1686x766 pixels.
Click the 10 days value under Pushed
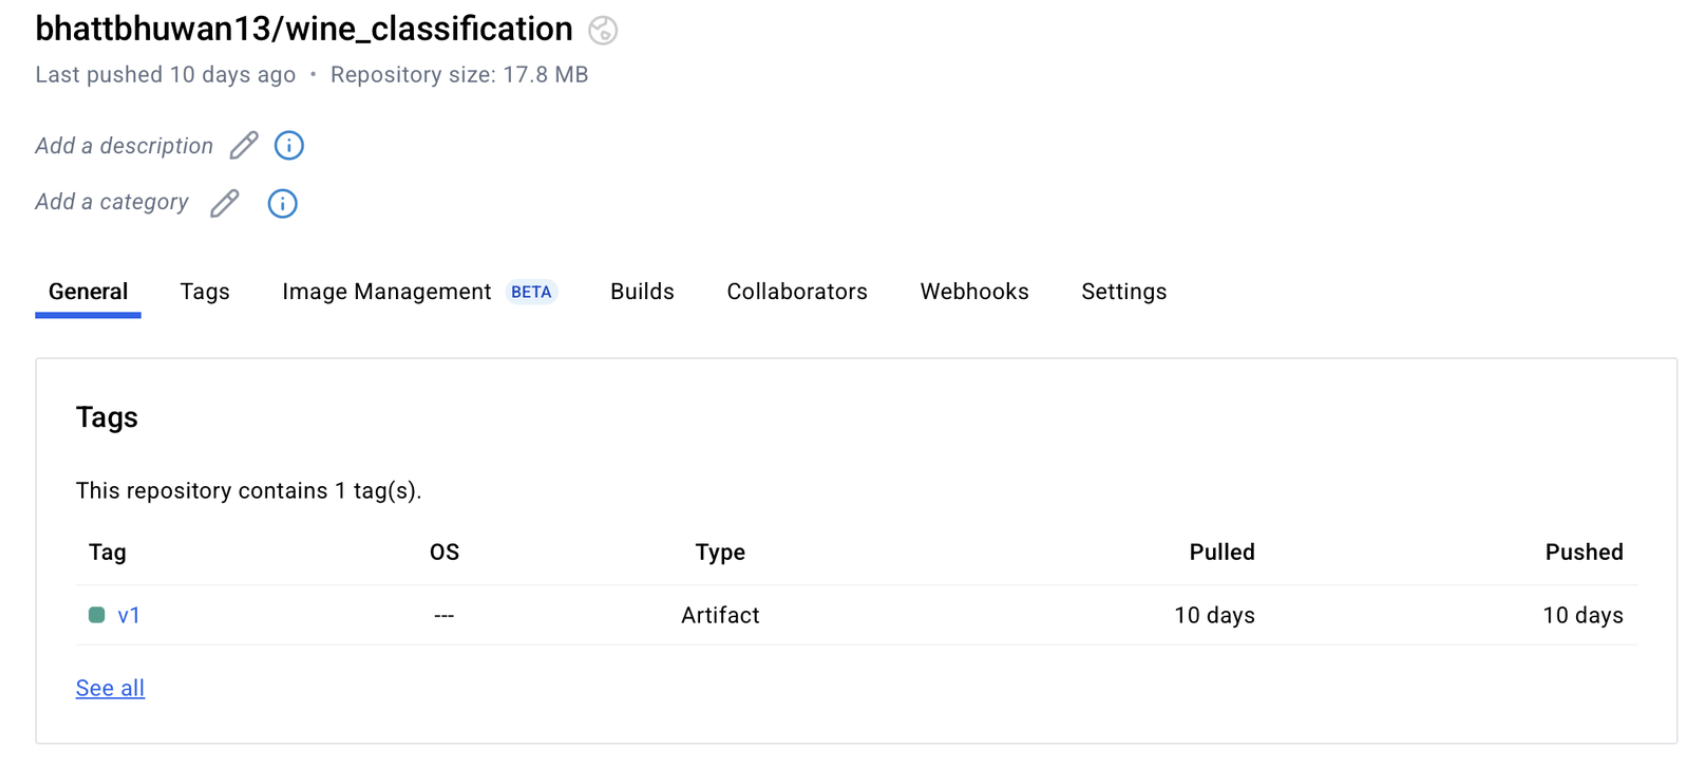(1583, 616)
